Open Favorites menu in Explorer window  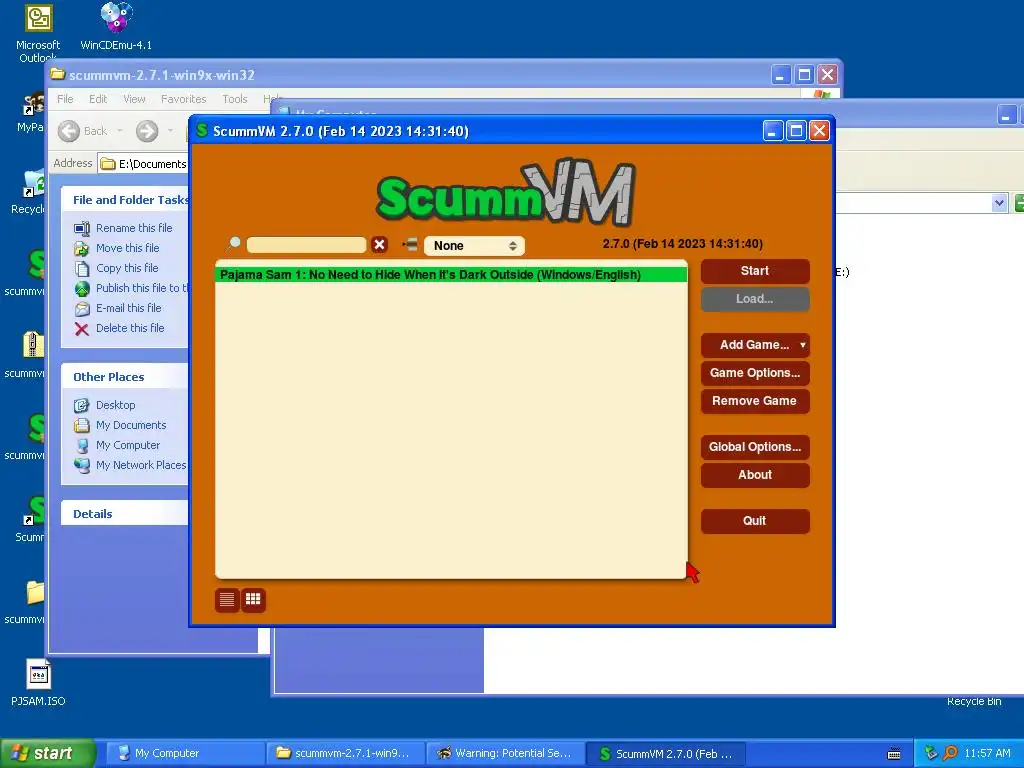(x=184, y=99)
